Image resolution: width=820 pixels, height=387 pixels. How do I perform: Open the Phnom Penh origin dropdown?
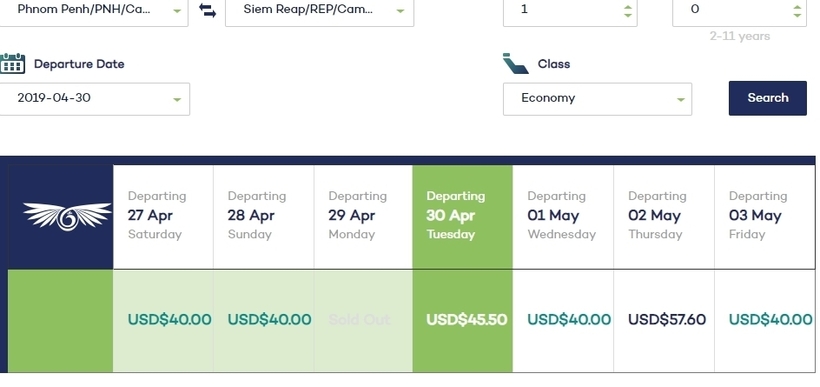(x=94, y=10)
